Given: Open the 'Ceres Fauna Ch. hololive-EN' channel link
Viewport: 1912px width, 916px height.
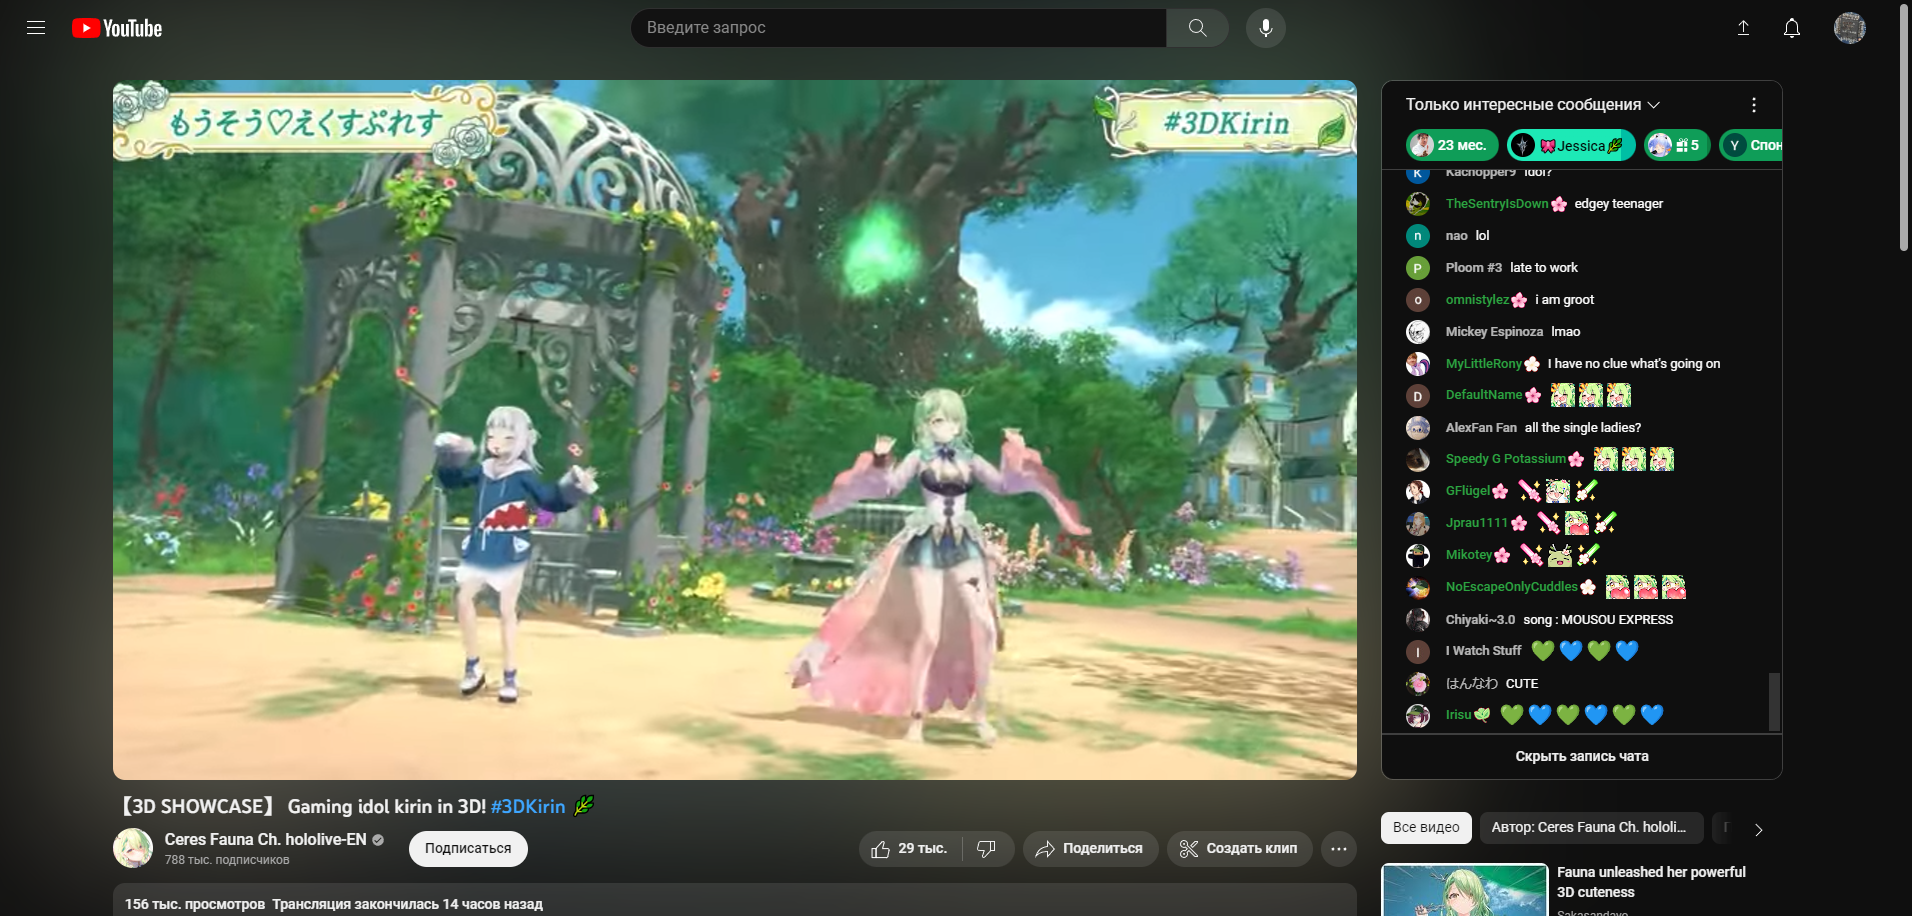Looking at the screenshot, I should [266, 840].
